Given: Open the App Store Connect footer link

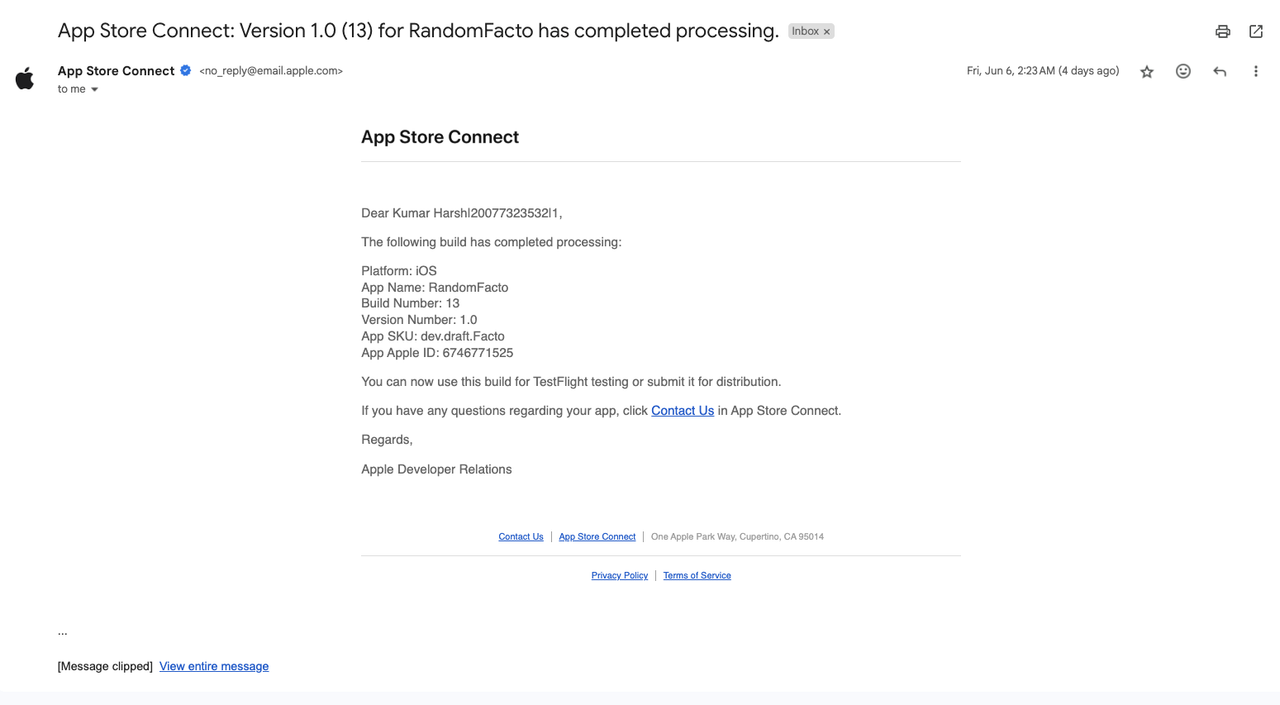Looking at the screenshot, I should (597, 537).
